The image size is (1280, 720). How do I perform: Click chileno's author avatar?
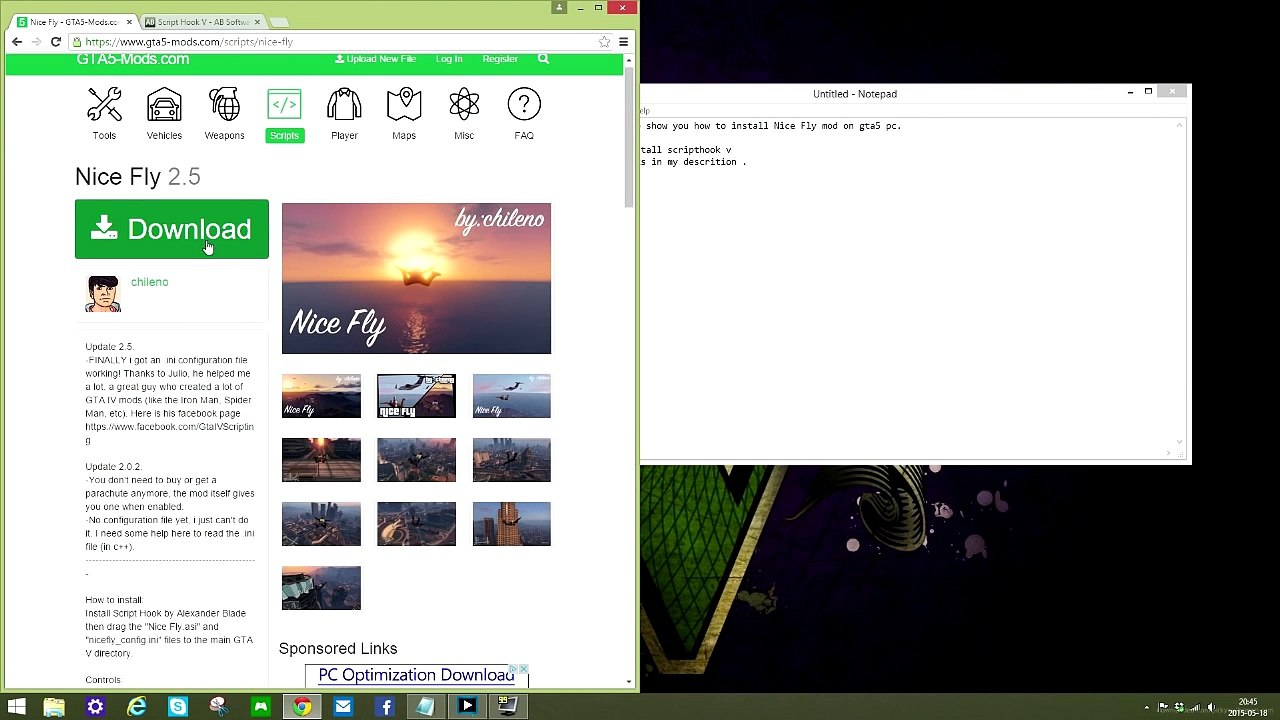pyautogui.click(x=103, y=294)
